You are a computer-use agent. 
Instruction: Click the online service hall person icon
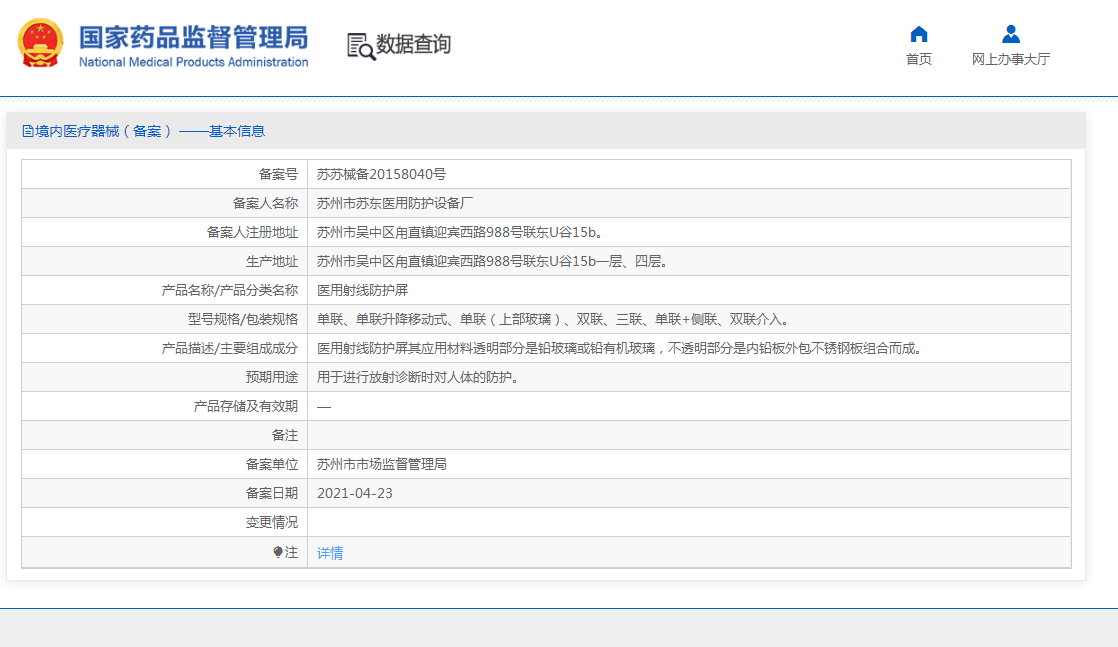(1010, 34)
